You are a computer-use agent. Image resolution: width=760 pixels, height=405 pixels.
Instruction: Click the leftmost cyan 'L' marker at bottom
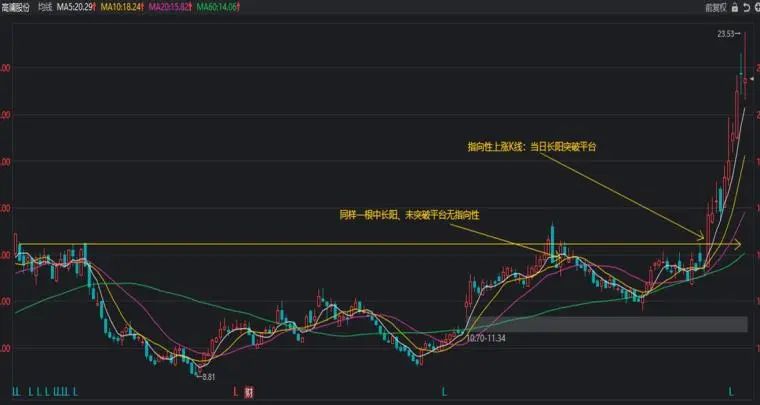[x=15, y=389]
